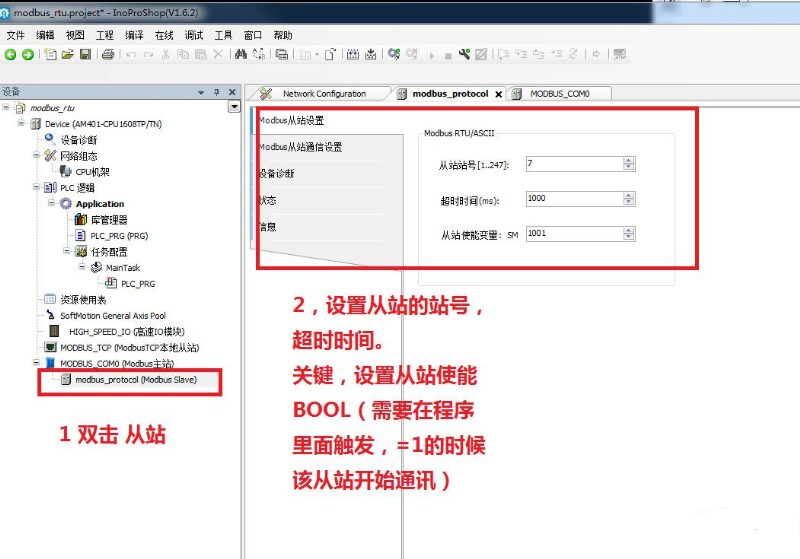Image resolution: width=800 pixels, height=559 pixels.
Task: Select SoftMotion General Axis Pool item
Action: [113, 316]
